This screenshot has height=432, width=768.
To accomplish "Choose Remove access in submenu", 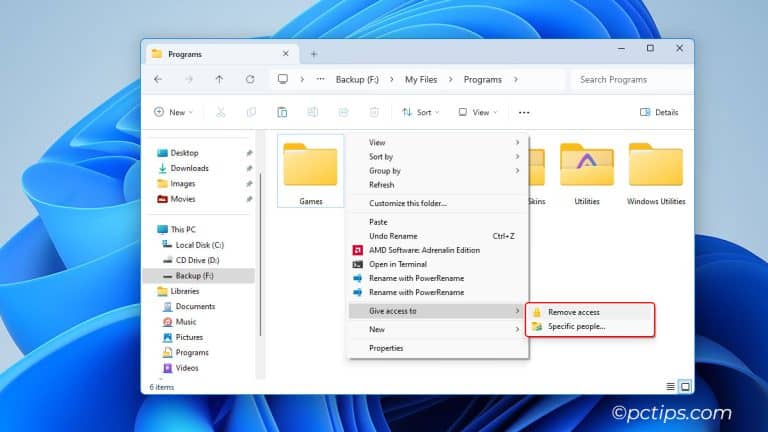I will tap(590, 312).
